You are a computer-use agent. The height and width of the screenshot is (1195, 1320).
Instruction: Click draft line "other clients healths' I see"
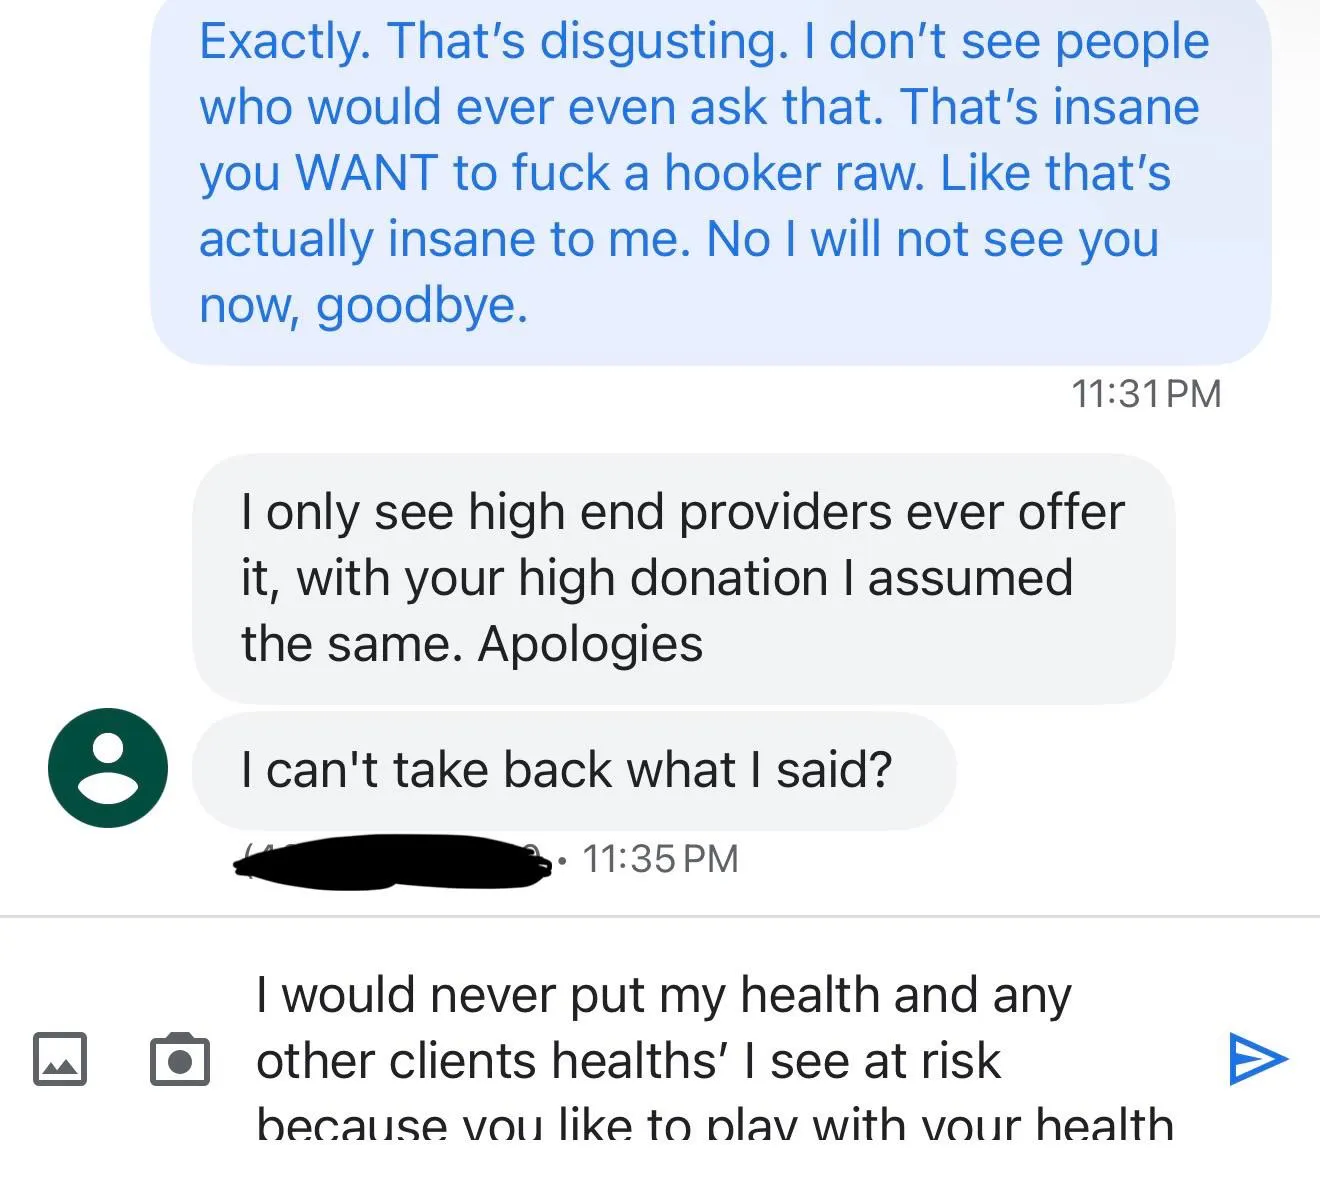(x=627, y=1061)
